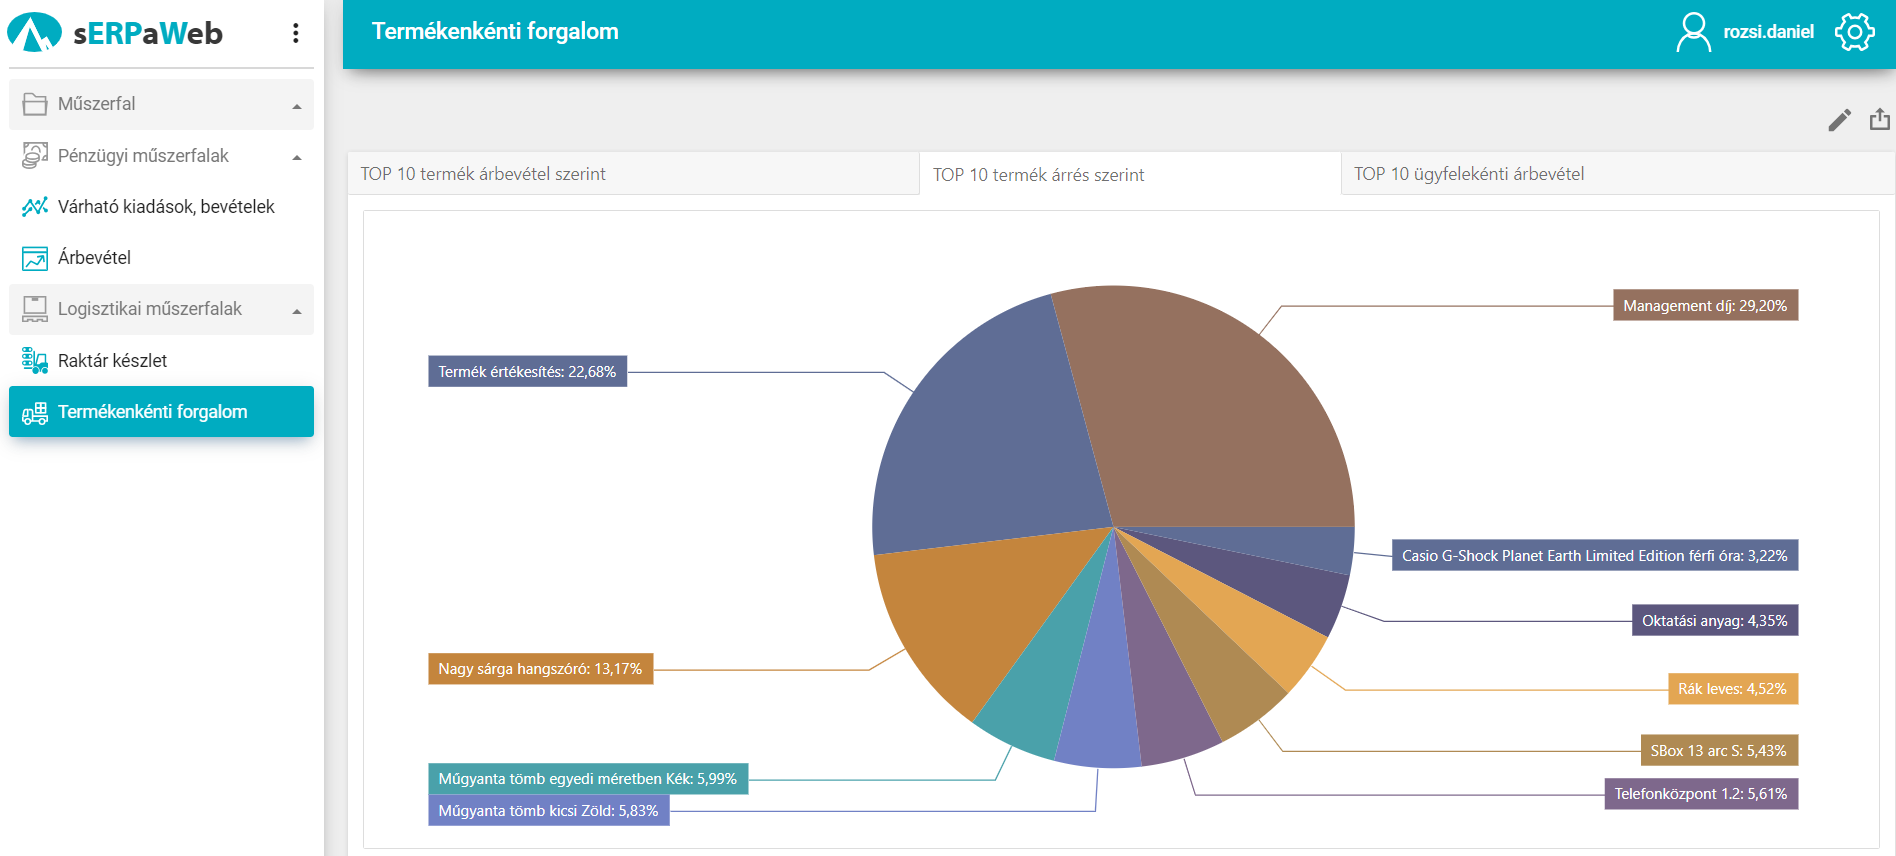
Task: Click the Árbevétel chart icon
Action: (x=35, y=258)
